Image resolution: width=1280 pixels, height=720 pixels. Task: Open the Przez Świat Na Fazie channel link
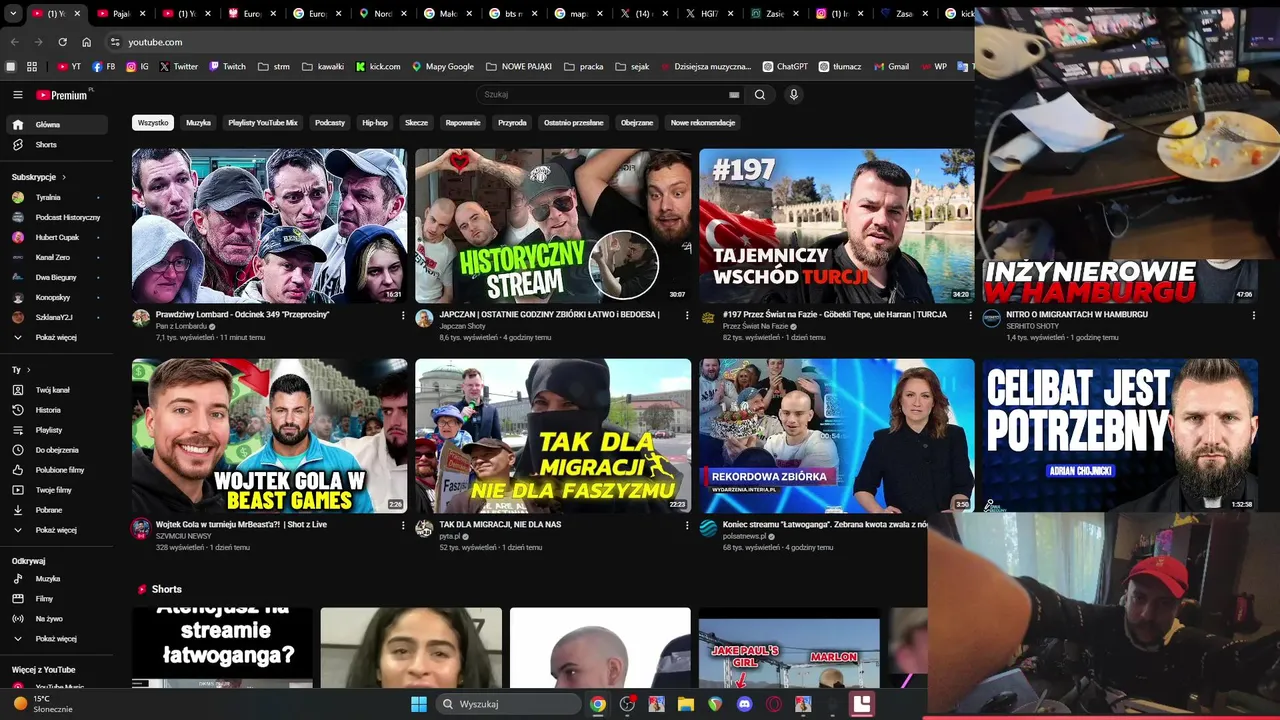[x=755, y=326]
